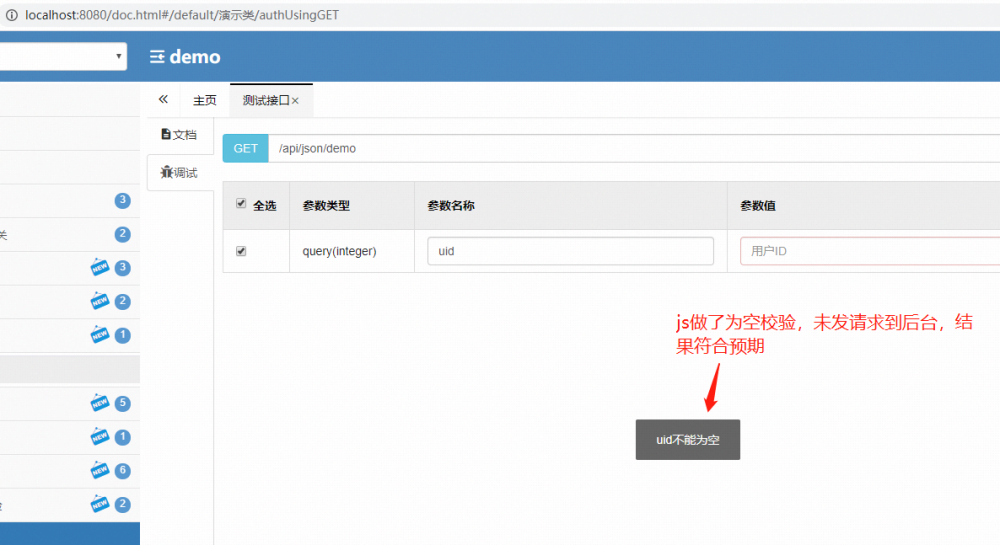Close the 测试接口 tab

(295, 101)
